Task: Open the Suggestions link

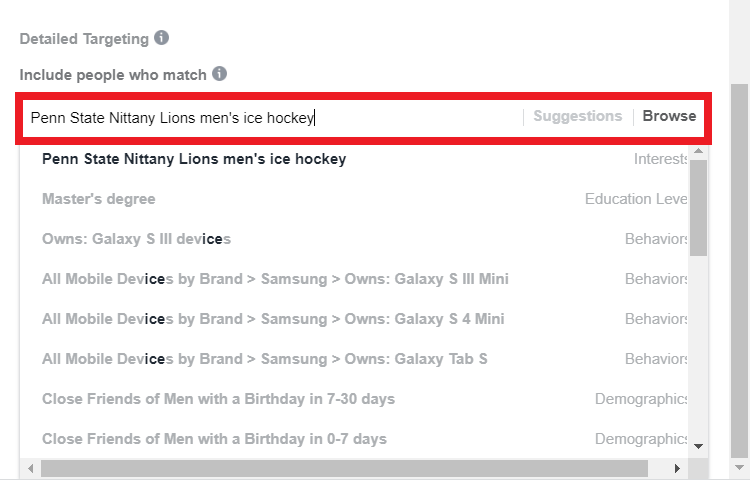Action: 577,116
